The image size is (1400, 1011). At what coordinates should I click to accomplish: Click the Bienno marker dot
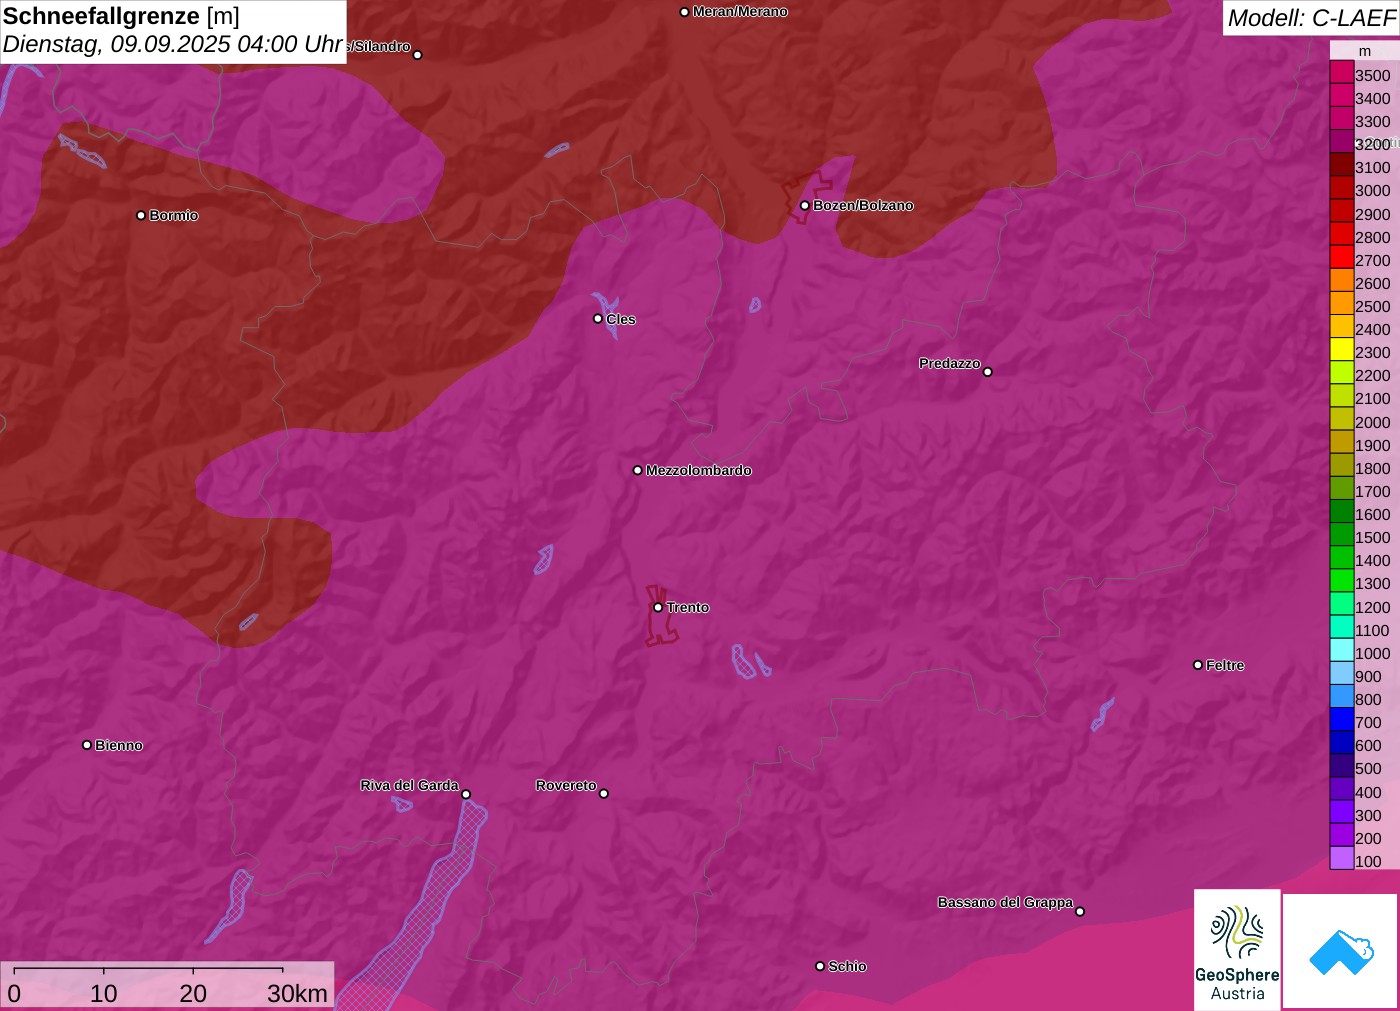coord(87,745)
